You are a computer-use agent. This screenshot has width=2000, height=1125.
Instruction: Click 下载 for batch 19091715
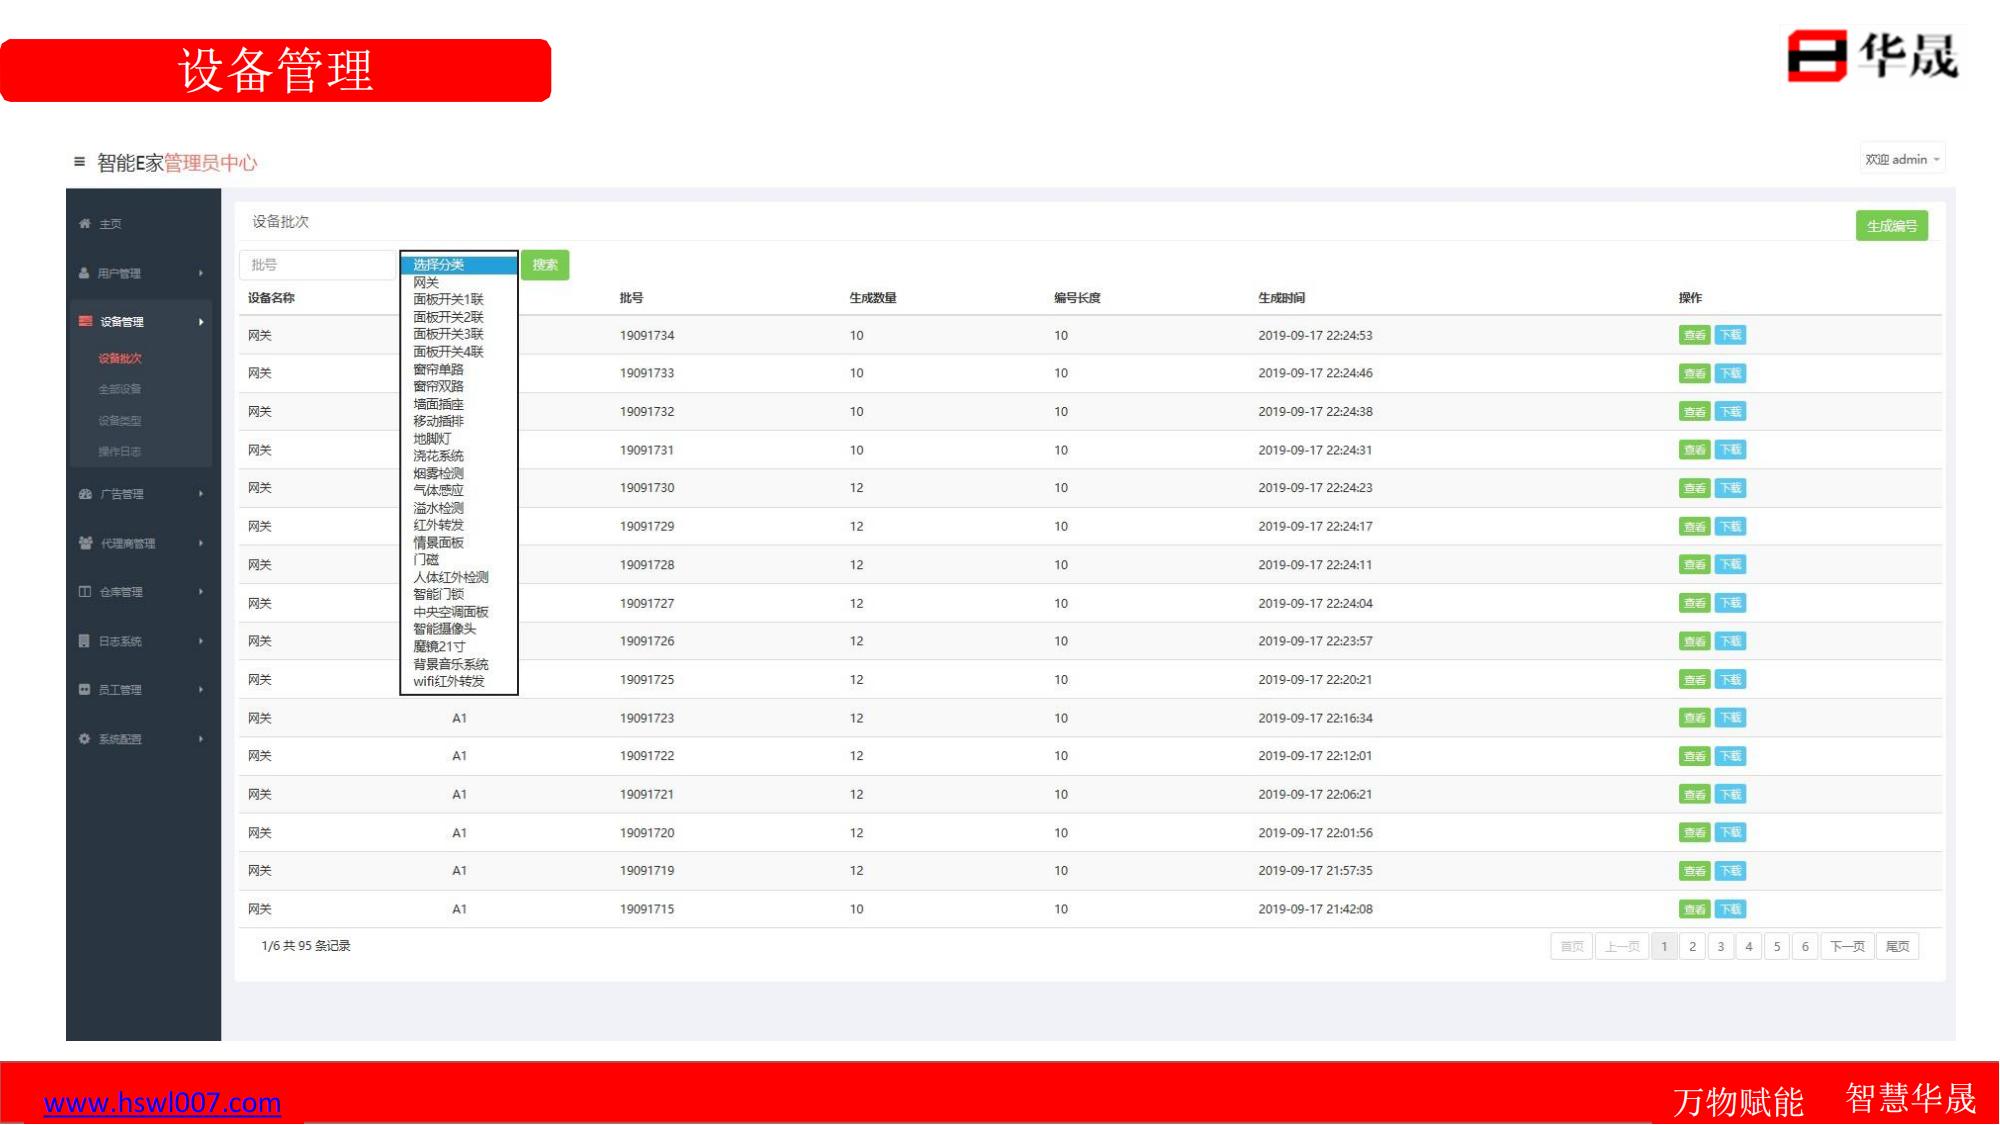tap(1731, 909)
